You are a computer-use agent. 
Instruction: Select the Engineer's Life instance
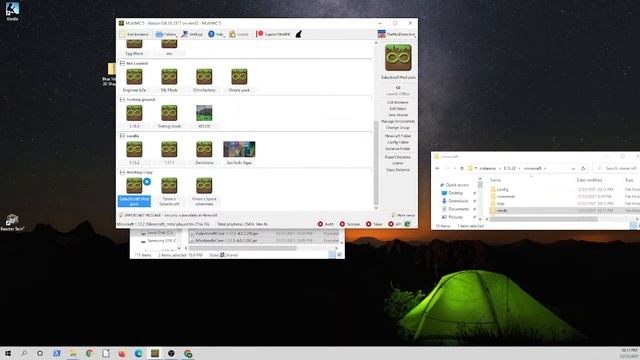click(134, 80)
